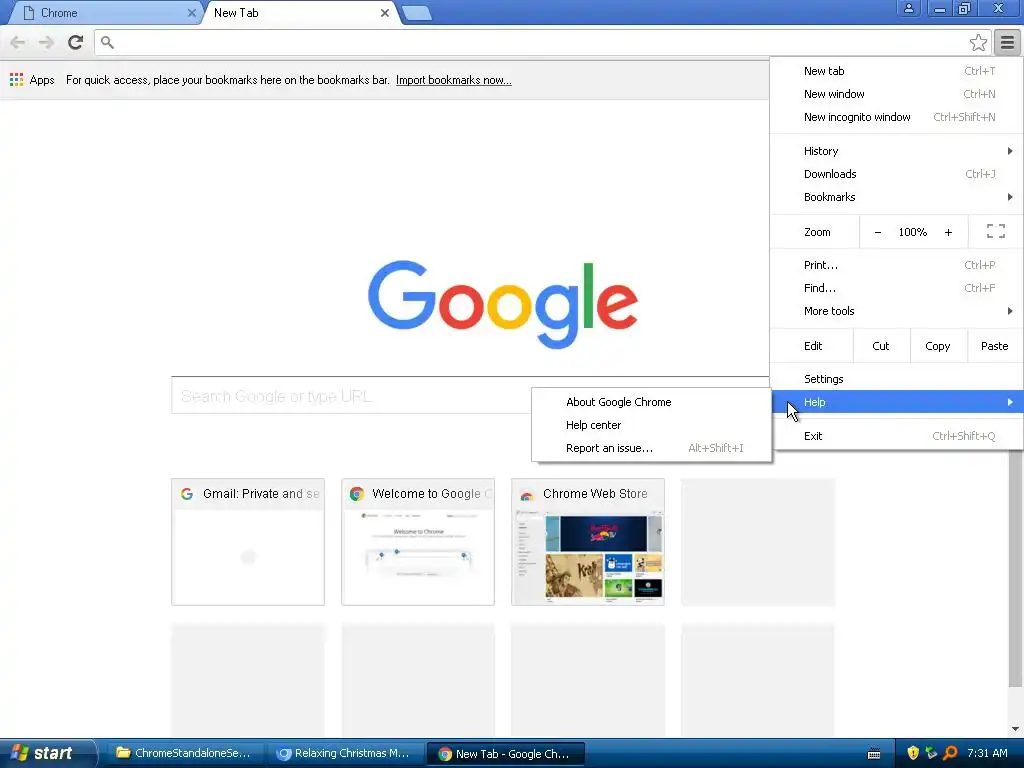Click the Google search box
The image size is (1024, 768).
(353, 395)
